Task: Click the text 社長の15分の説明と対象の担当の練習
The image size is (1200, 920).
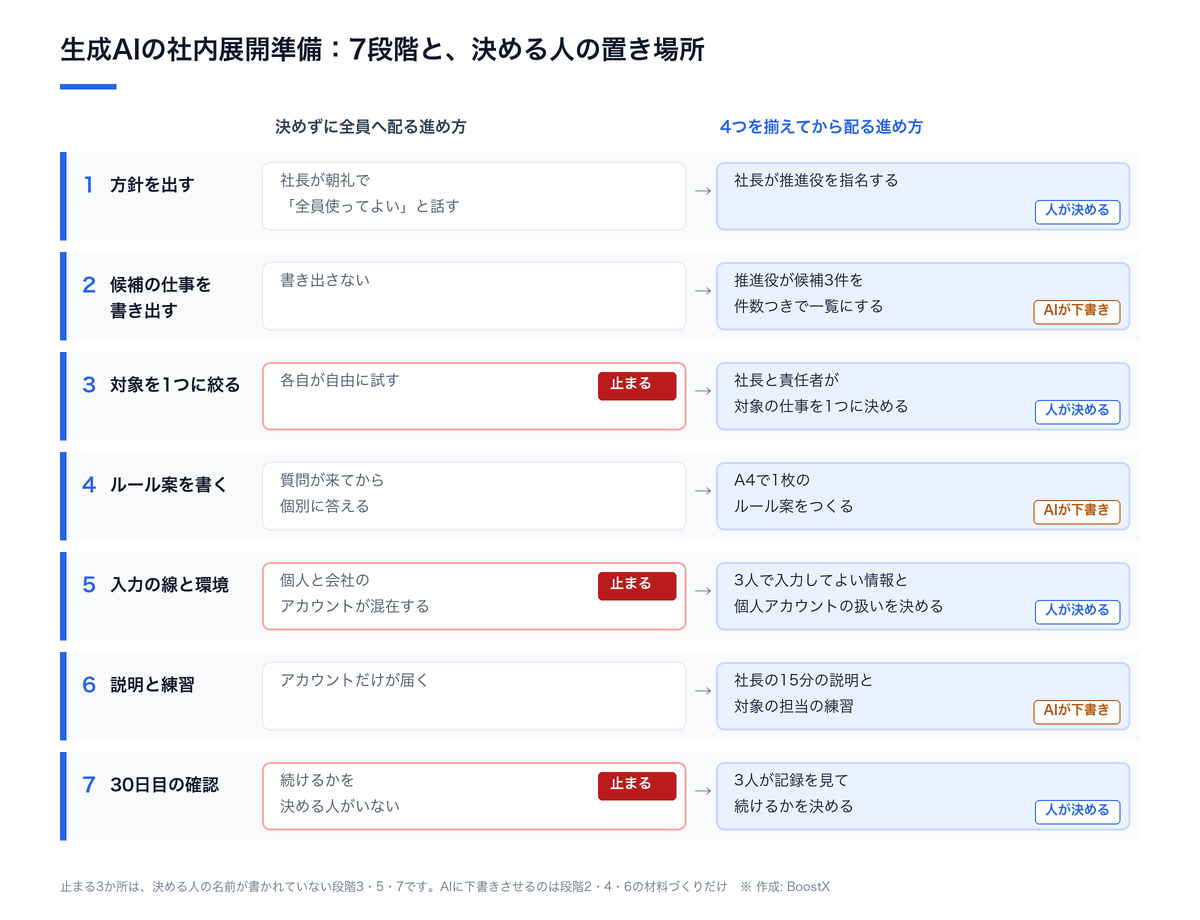Action: click(804, 693)
